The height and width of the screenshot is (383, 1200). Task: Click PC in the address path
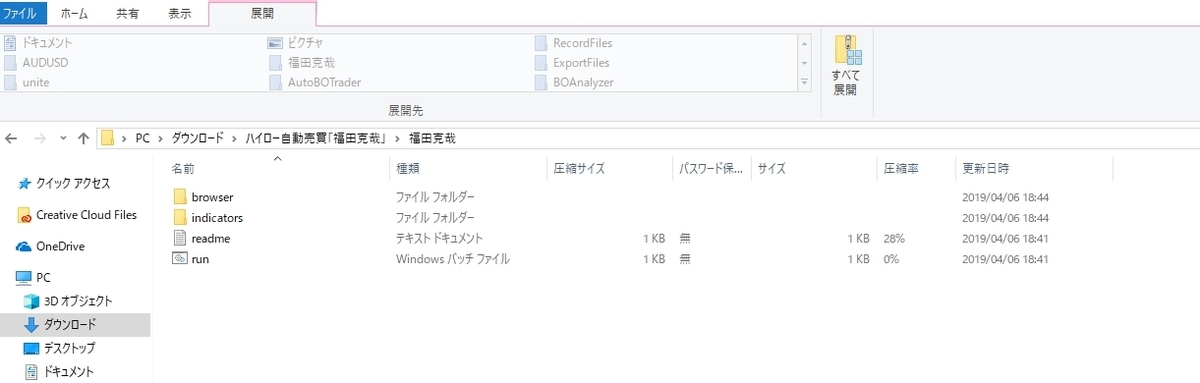pos(143,138)
